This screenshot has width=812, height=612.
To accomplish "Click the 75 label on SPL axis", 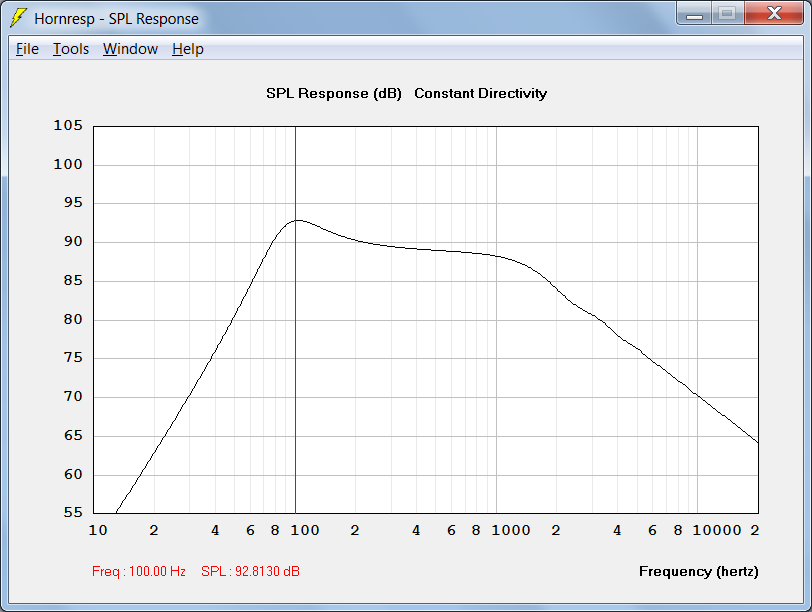I will 73,357.
